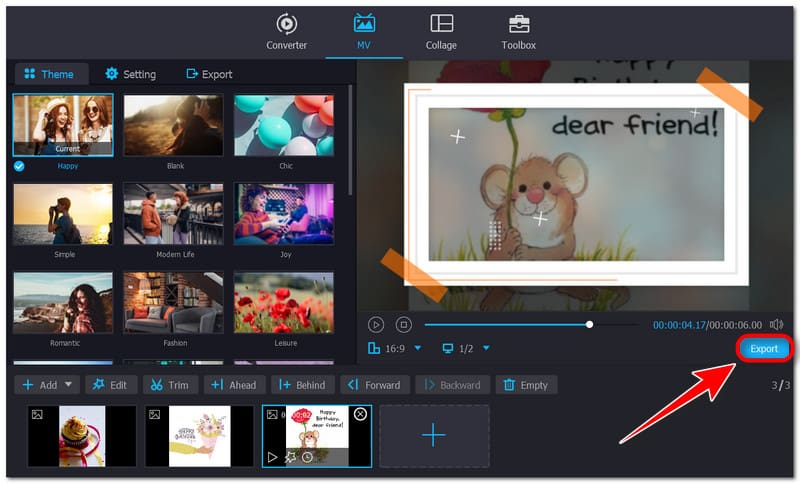Image resolution: width=800 pixels, height=484 pixels.
Task: Switch to the Setting tab
Action: pos(130,74)
